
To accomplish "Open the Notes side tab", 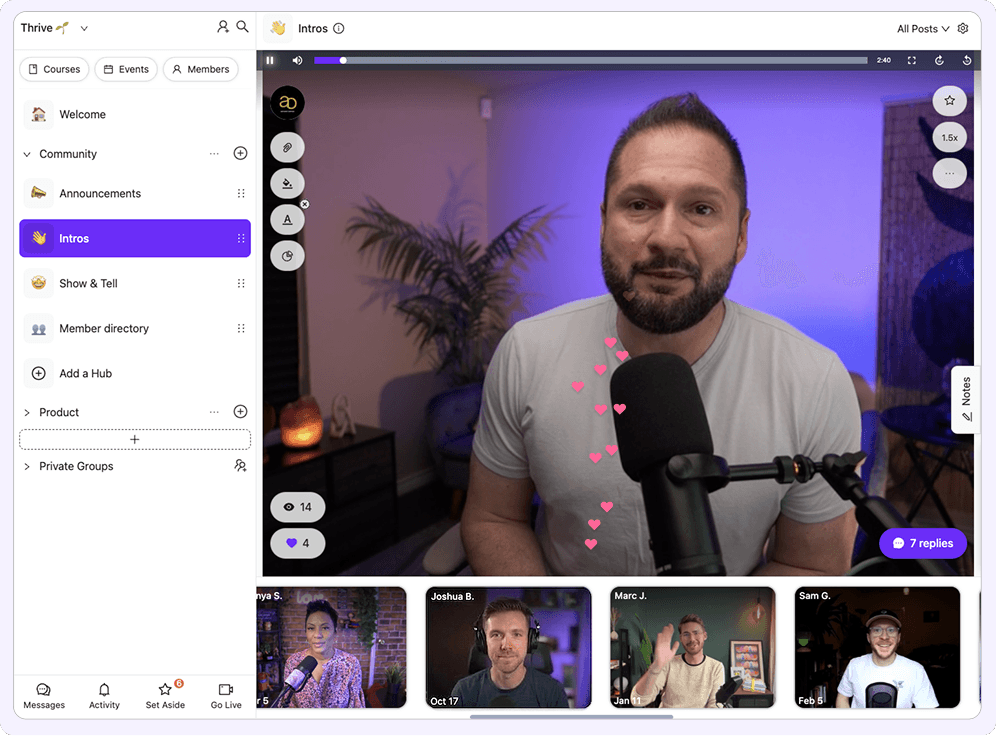I will [x=964, y=399].
